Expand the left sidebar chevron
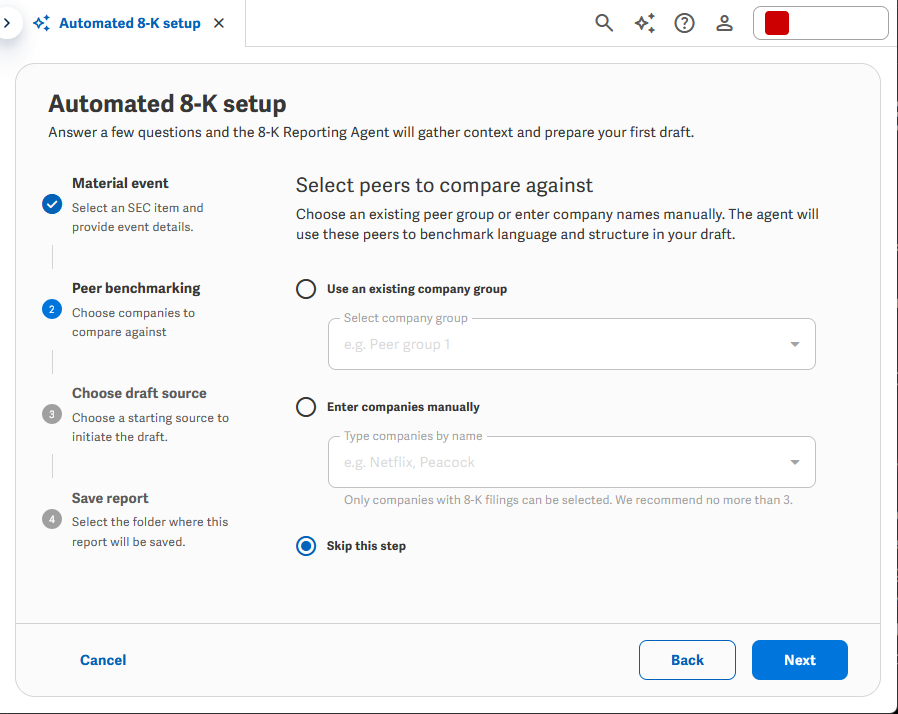898x714 pixels. (7, 23)
